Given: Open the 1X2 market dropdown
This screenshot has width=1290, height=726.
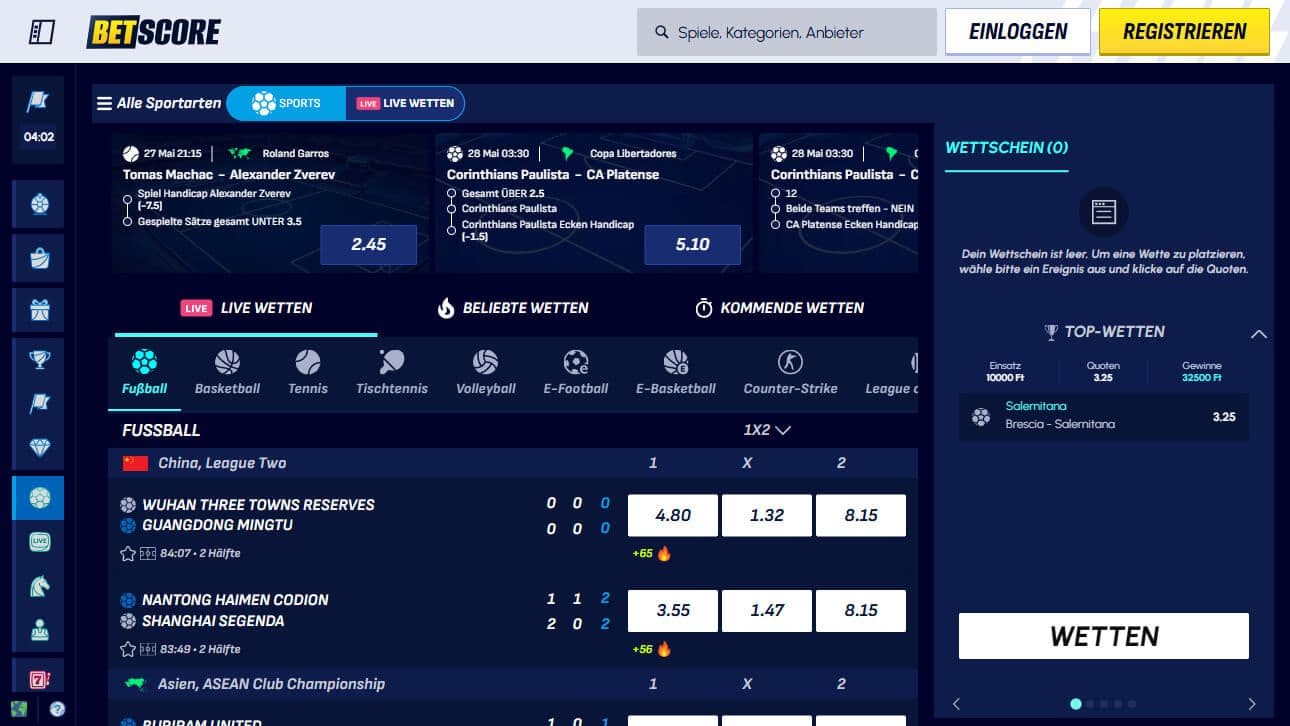Looking at the screenshot, I should point(767,430).
